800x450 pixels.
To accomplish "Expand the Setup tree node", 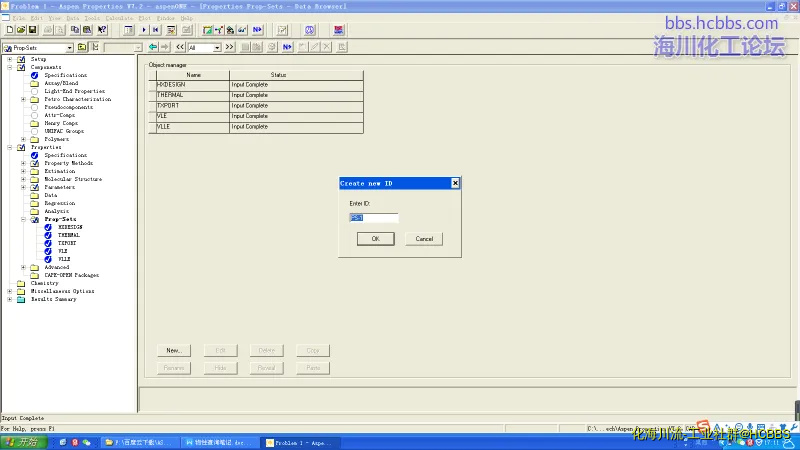I will click(10, 59).
